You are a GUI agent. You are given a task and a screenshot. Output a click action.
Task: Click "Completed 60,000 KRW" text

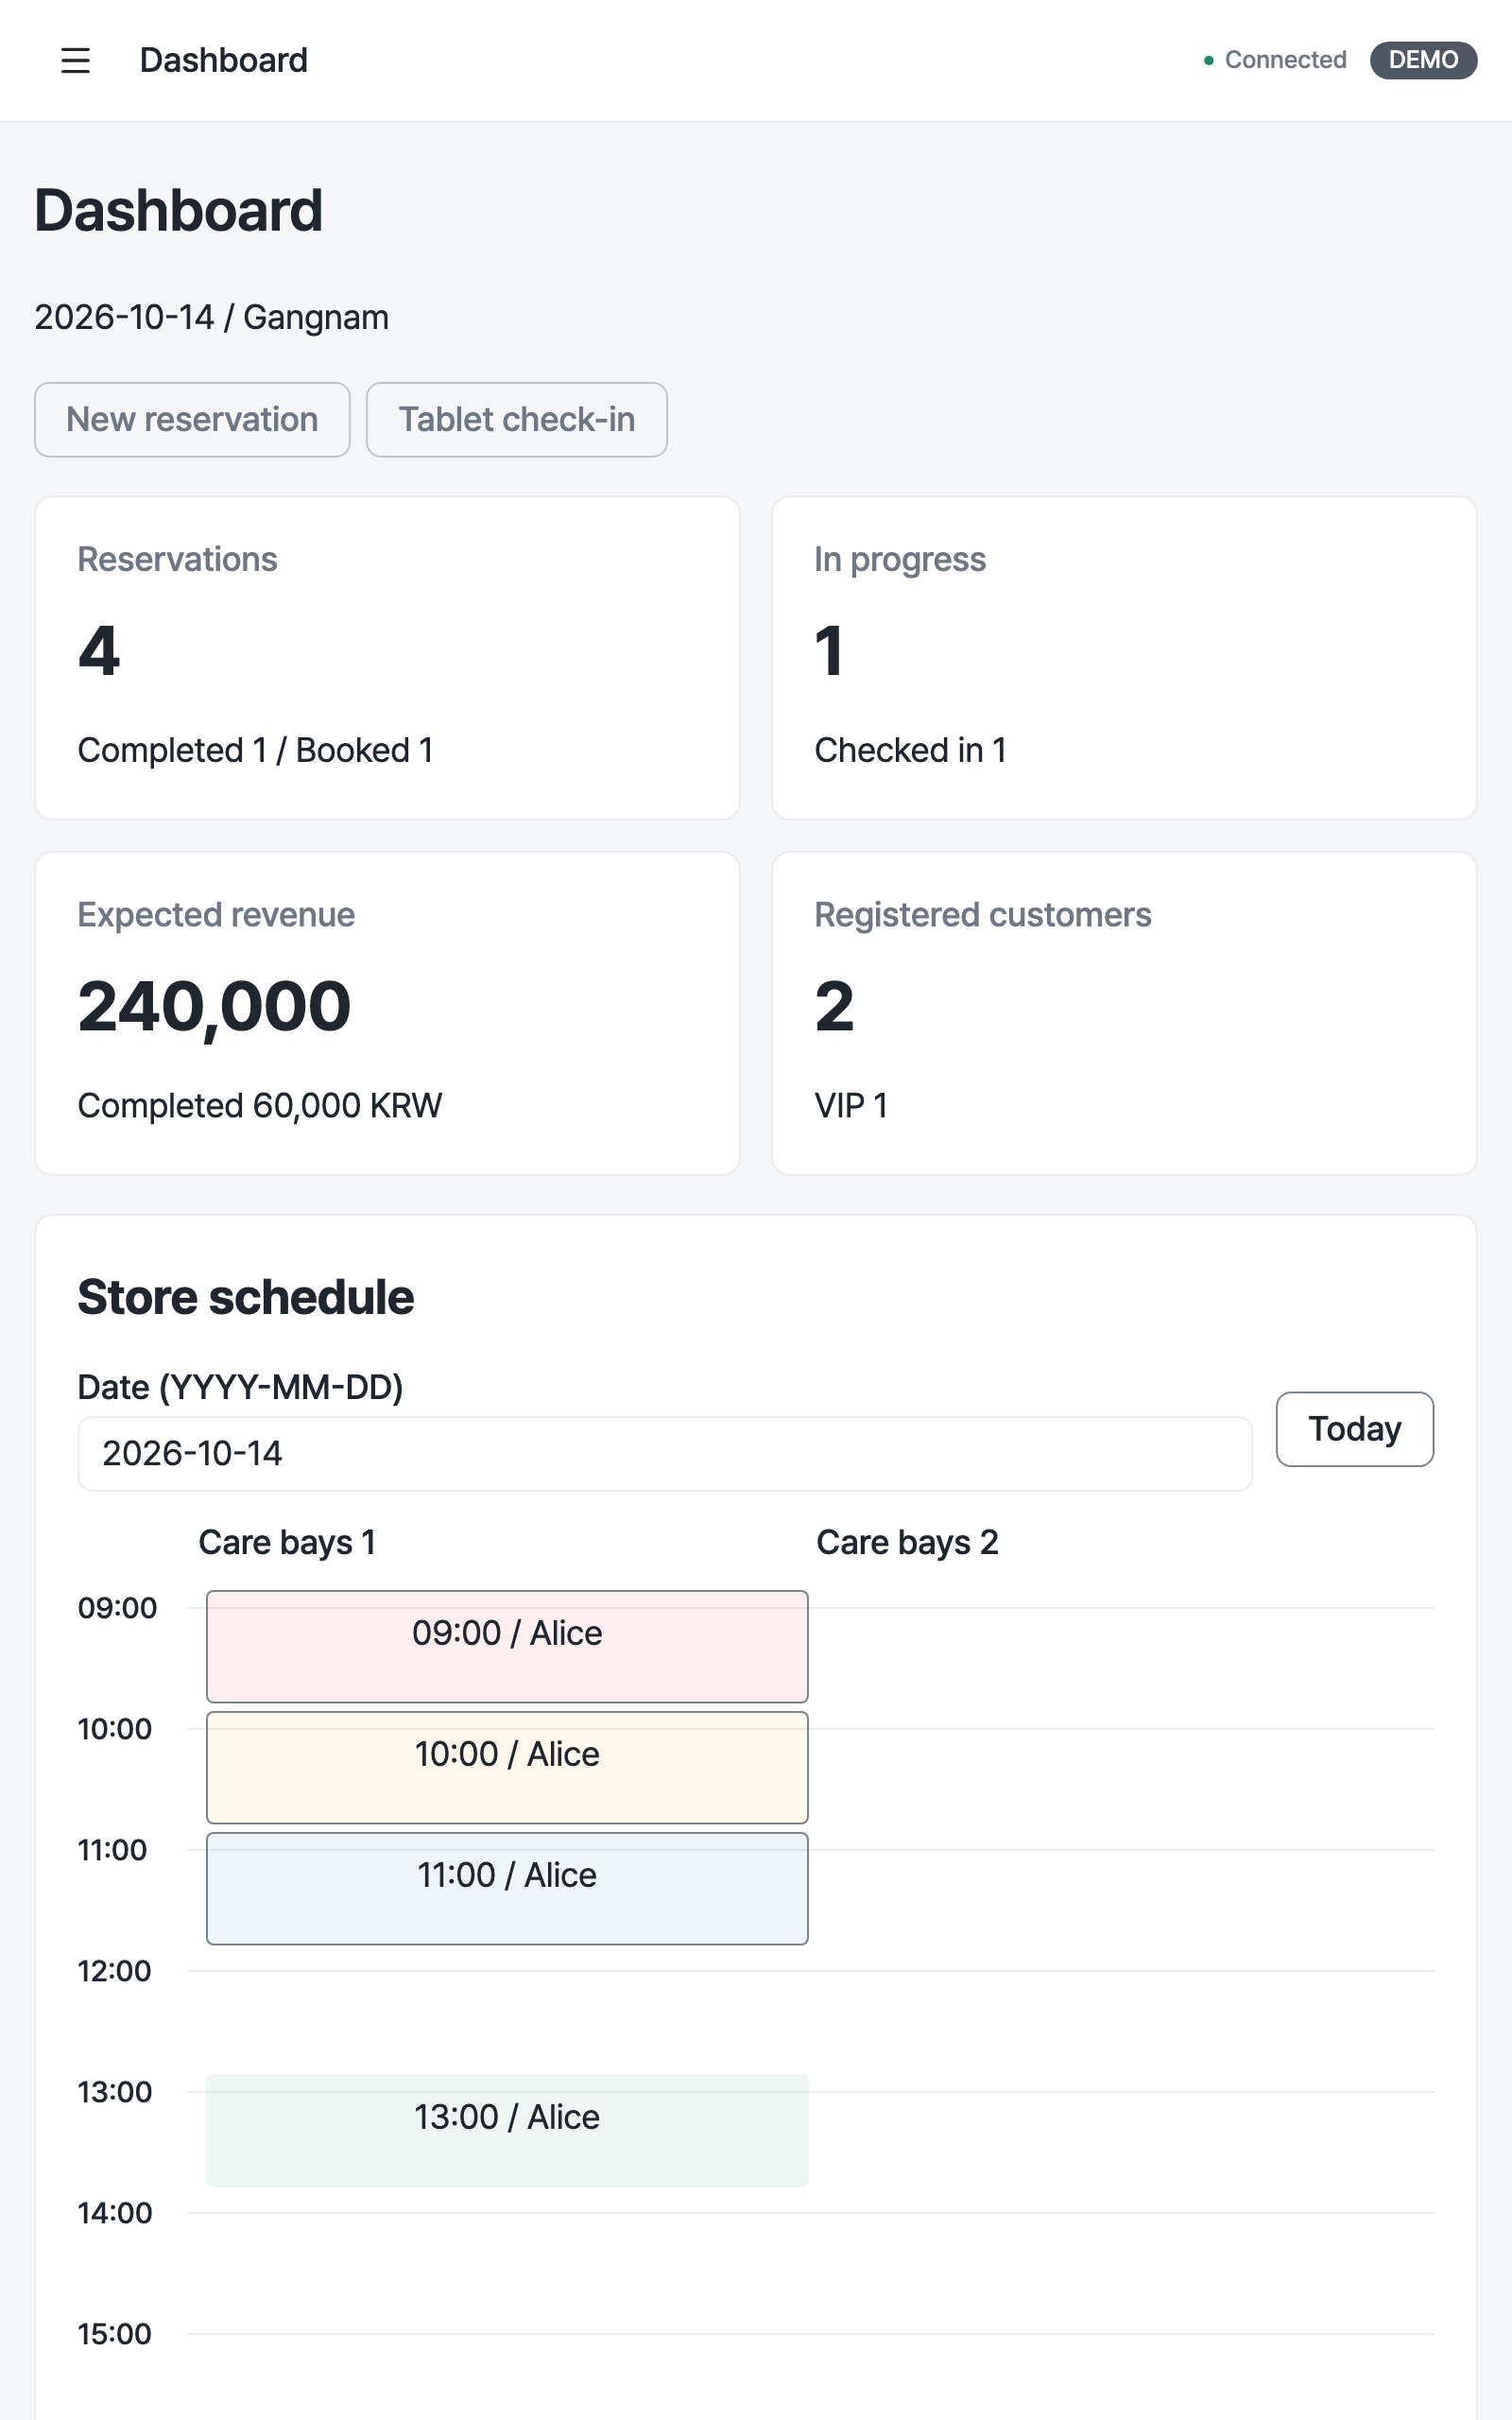point(260,1106)
